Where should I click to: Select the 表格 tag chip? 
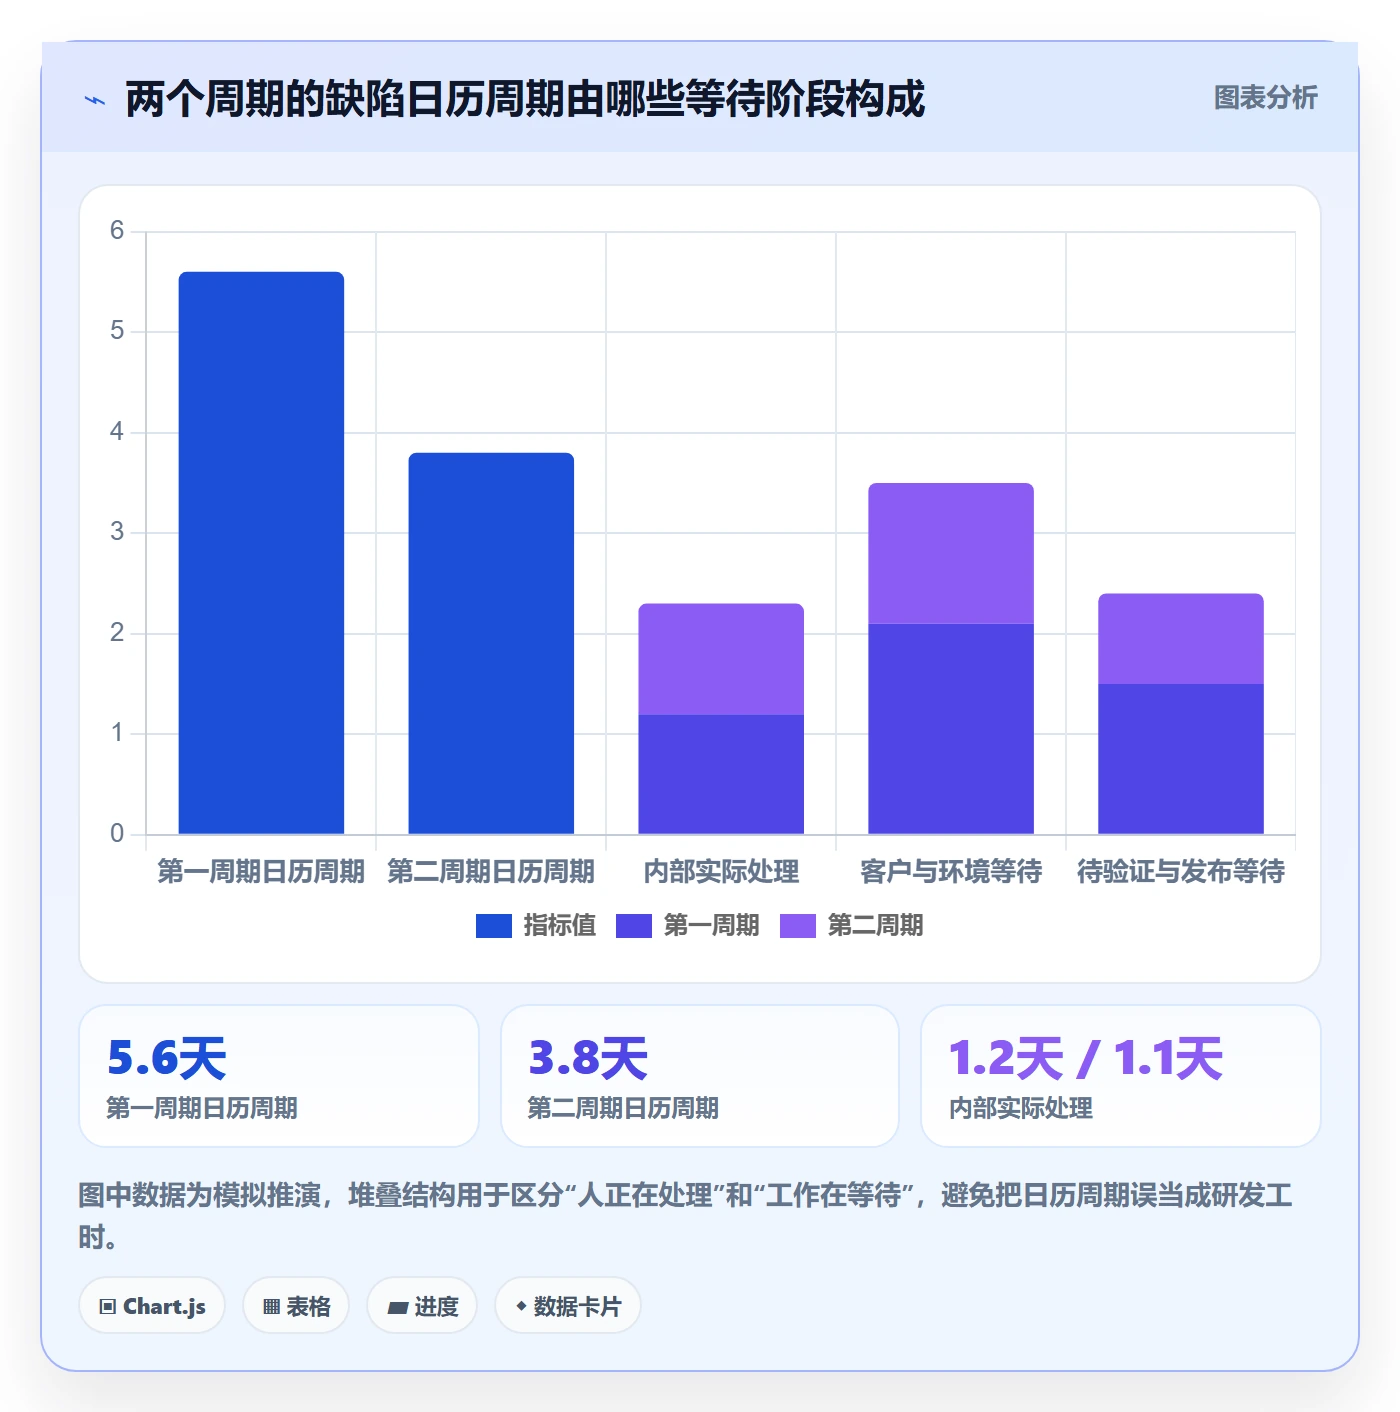296,1306
